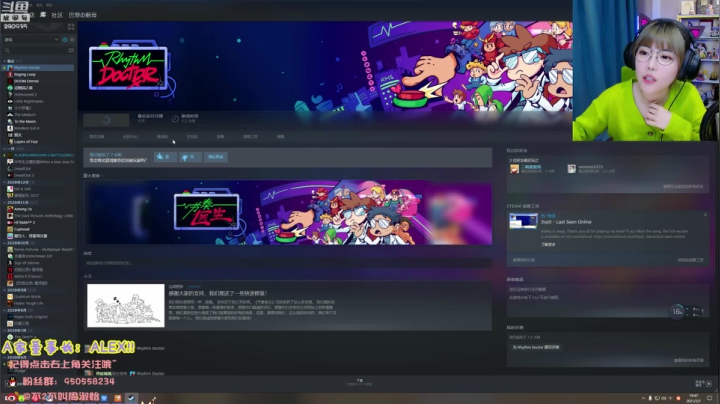The image size is (720, 404).
Task: Click write a review for Rhythm Doctor
Action: point(536,348)
